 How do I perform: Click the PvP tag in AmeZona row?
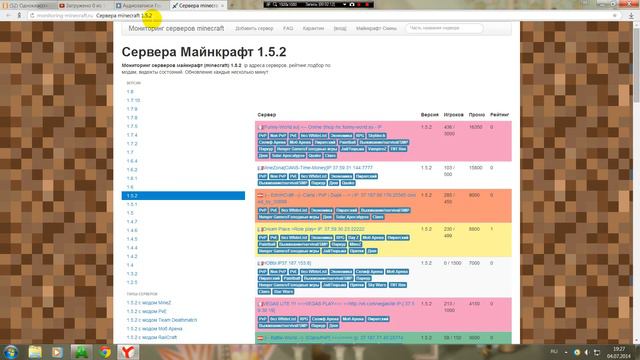point(262,176)
